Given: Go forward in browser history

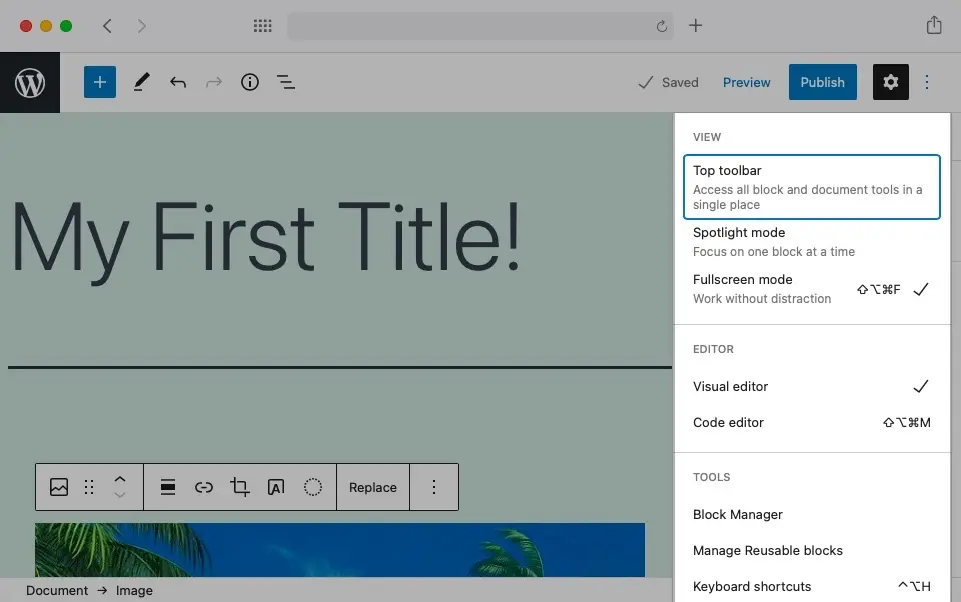Looking at the screenshot, I should coord(142,26).
